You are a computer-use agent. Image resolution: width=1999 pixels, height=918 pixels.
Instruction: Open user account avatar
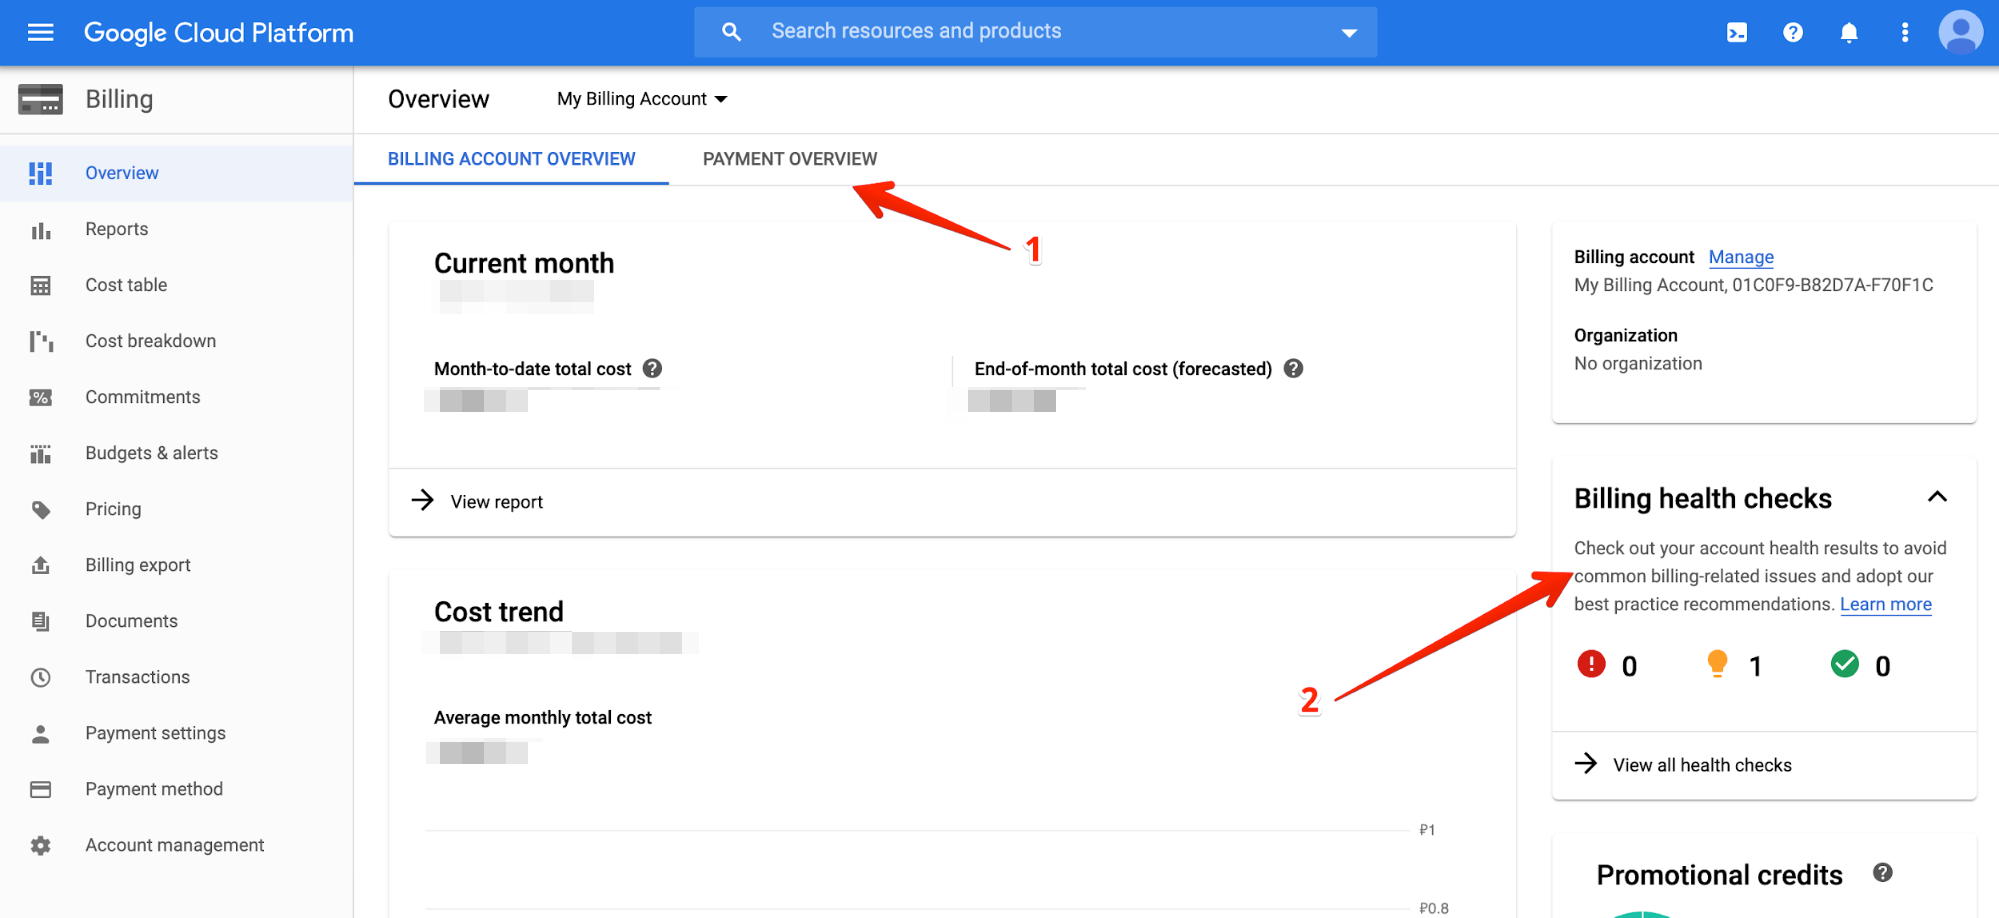1961,33
